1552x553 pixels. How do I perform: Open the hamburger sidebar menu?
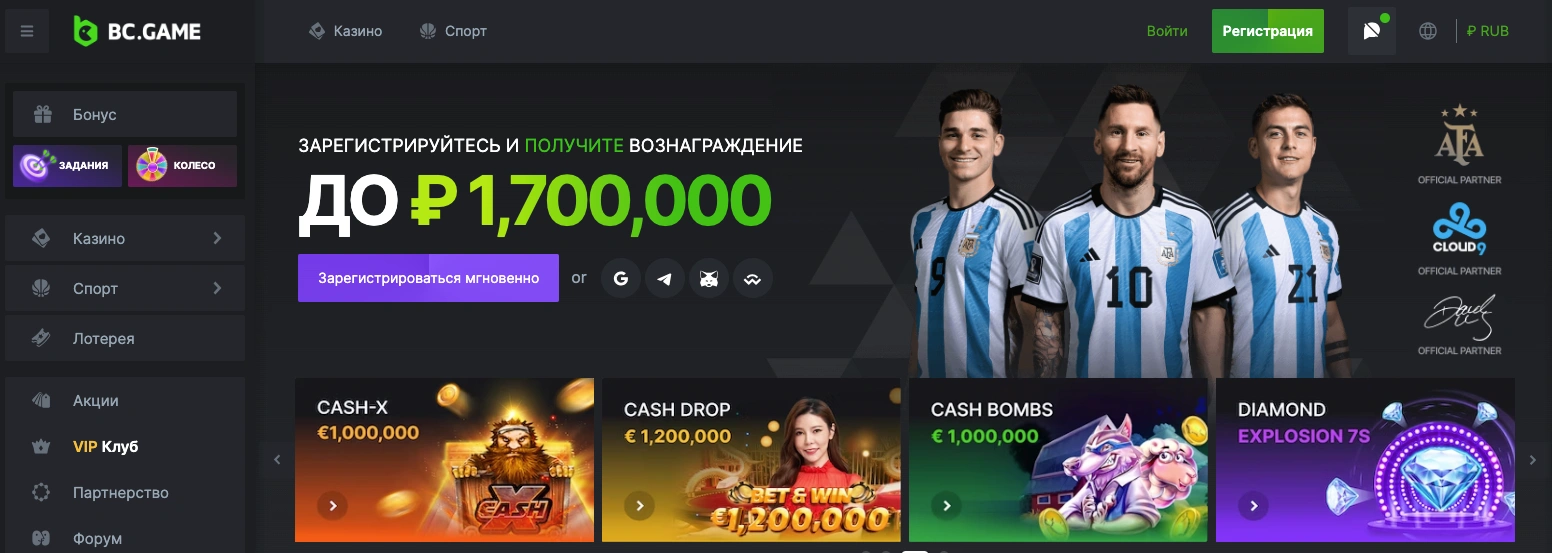point(27,31)
